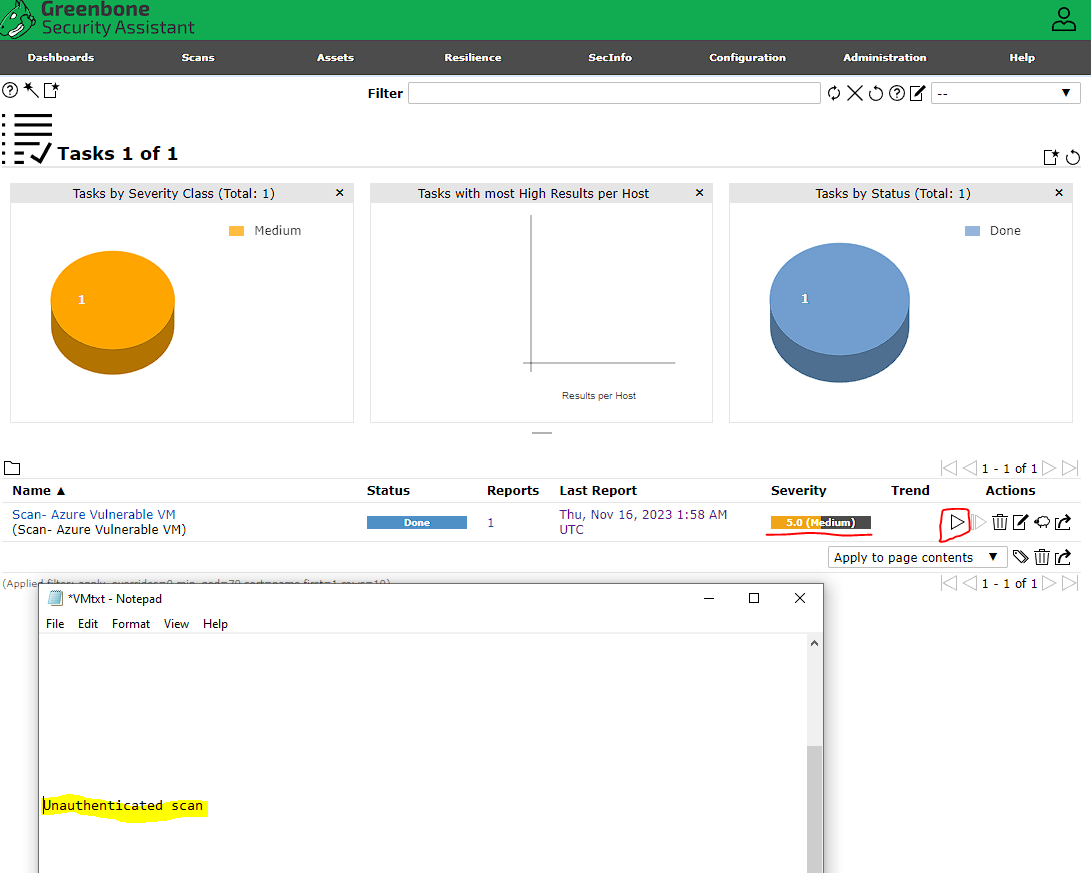Close Tasks by Severity Class chart
Image resolution: width=1091 pixels, height=873 pixels.
pyautogui.click(x=340, y=193)
